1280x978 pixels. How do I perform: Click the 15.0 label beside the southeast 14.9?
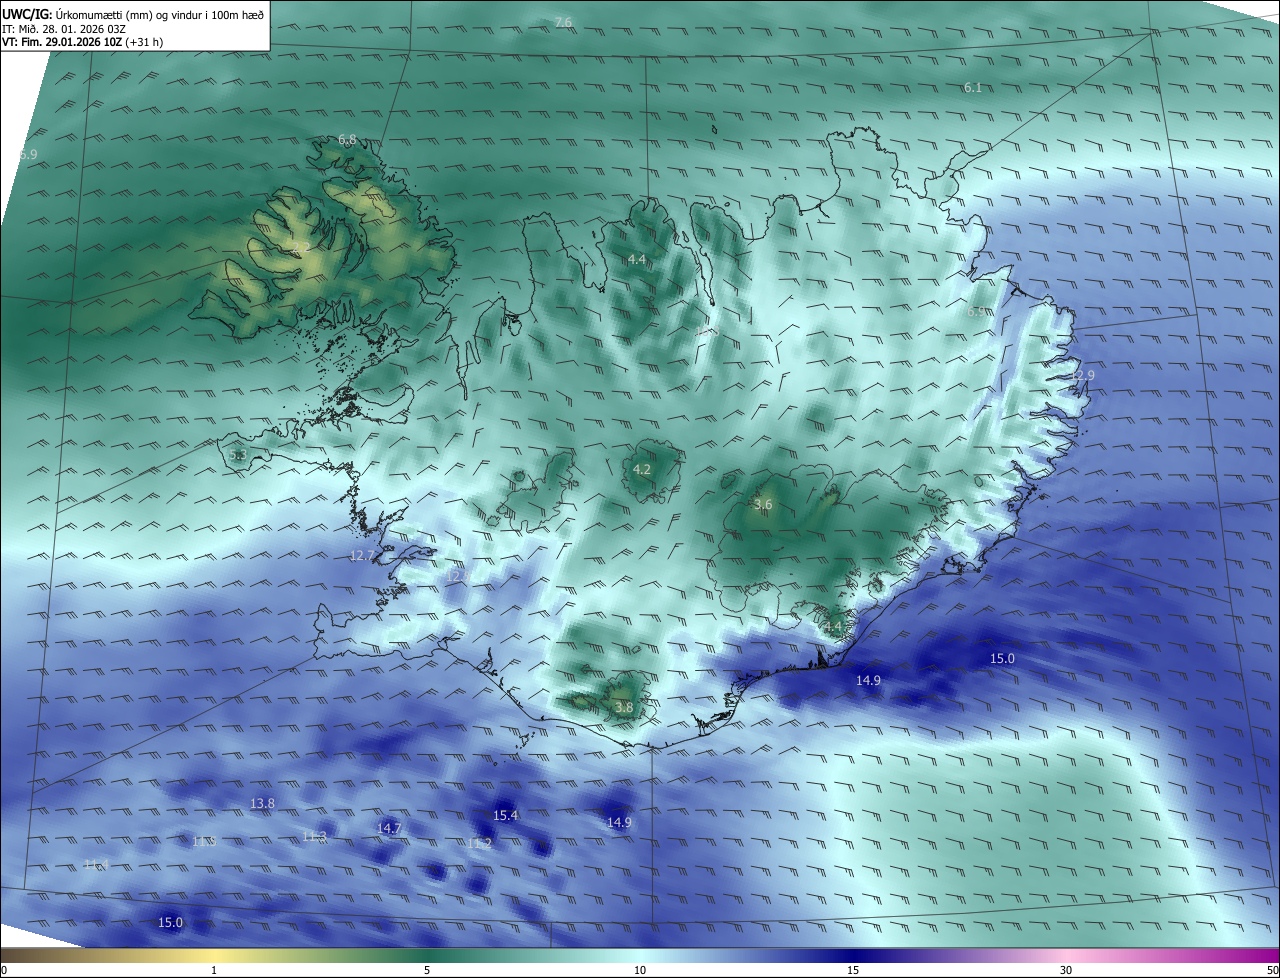tap(1002, 658)
